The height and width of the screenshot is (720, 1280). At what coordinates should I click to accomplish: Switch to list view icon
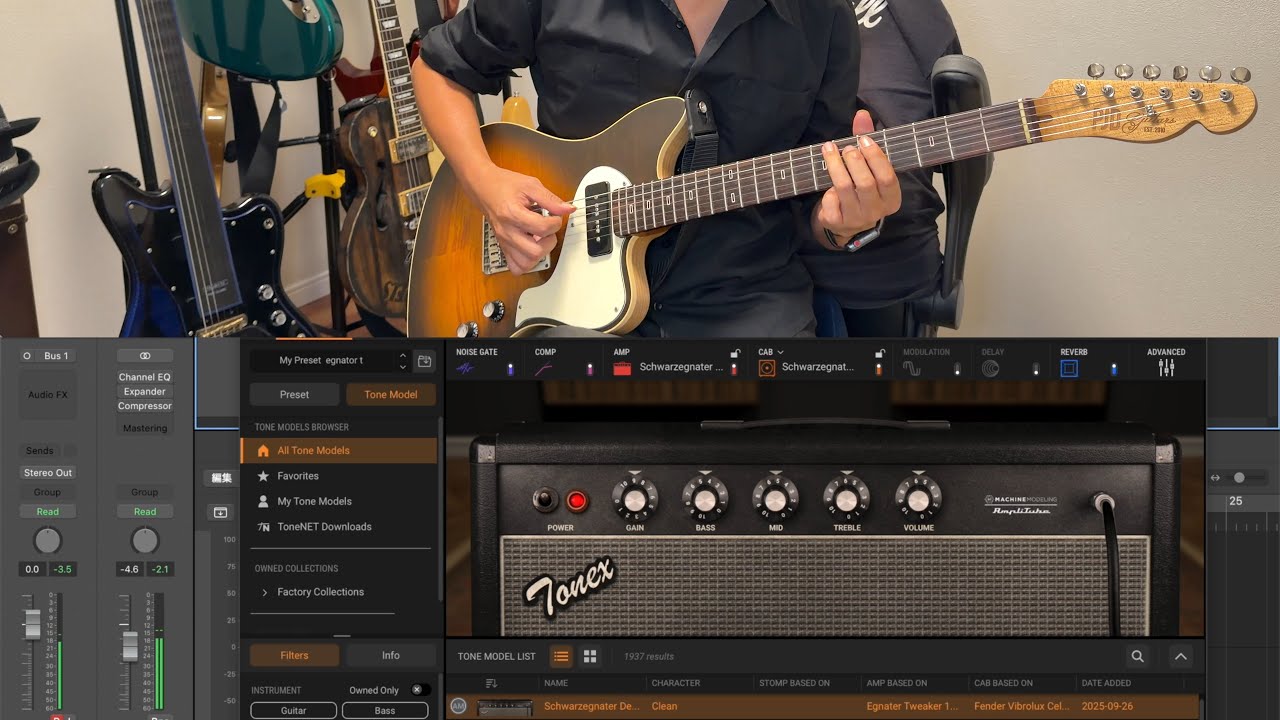pos(561,656)
